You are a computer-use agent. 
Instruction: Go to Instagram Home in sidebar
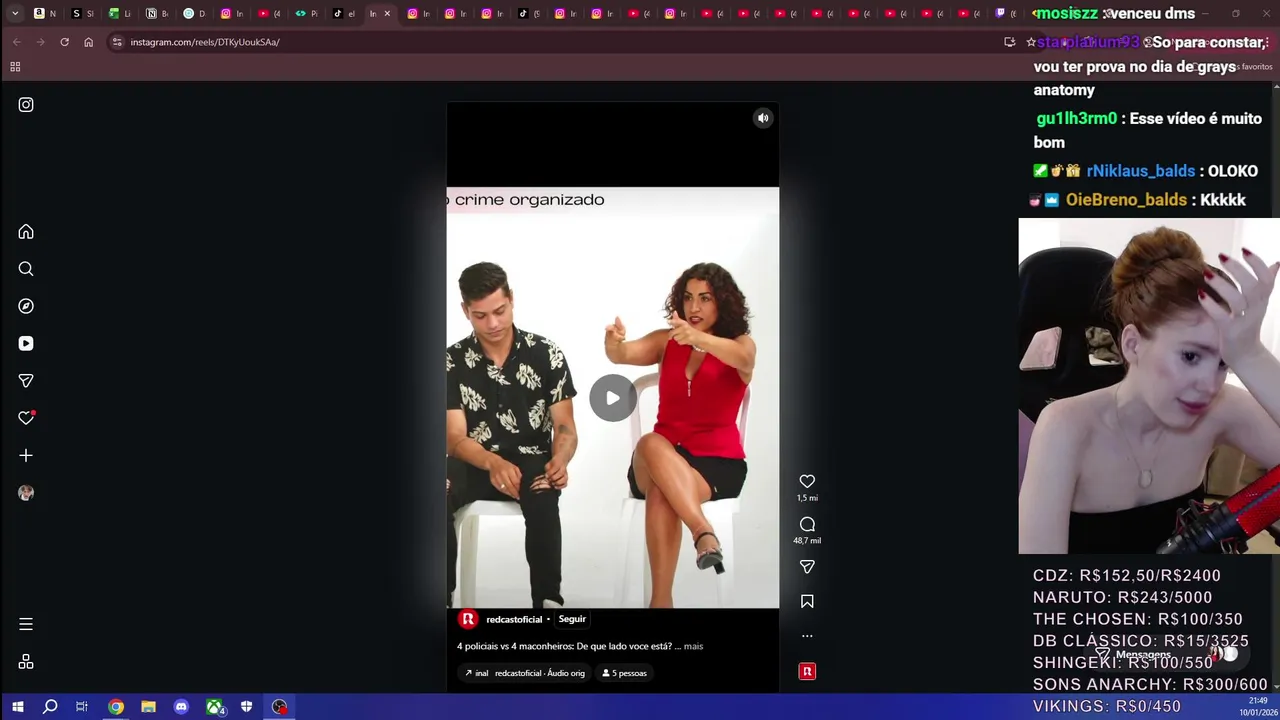26,232
